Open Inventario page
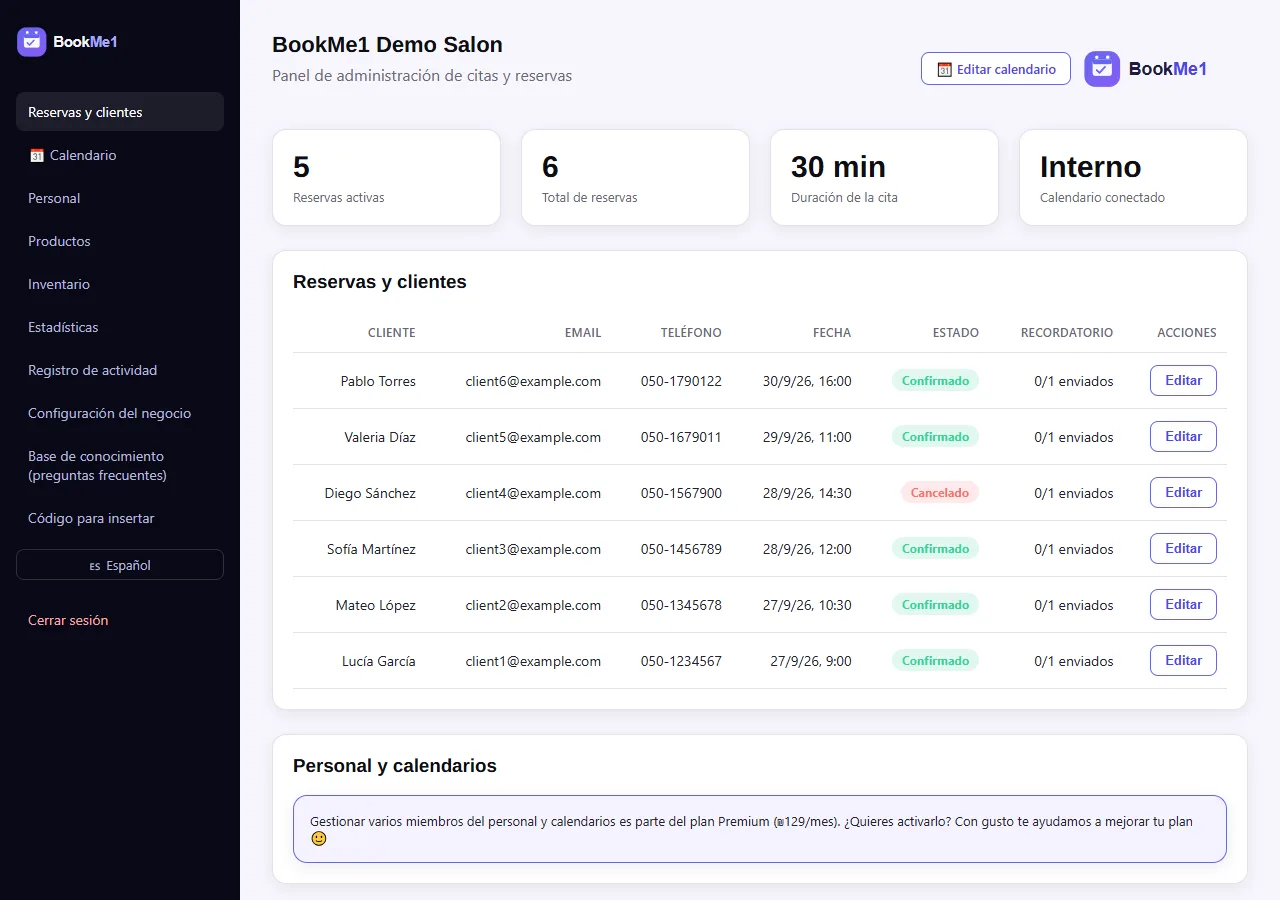 click(120, 284)
